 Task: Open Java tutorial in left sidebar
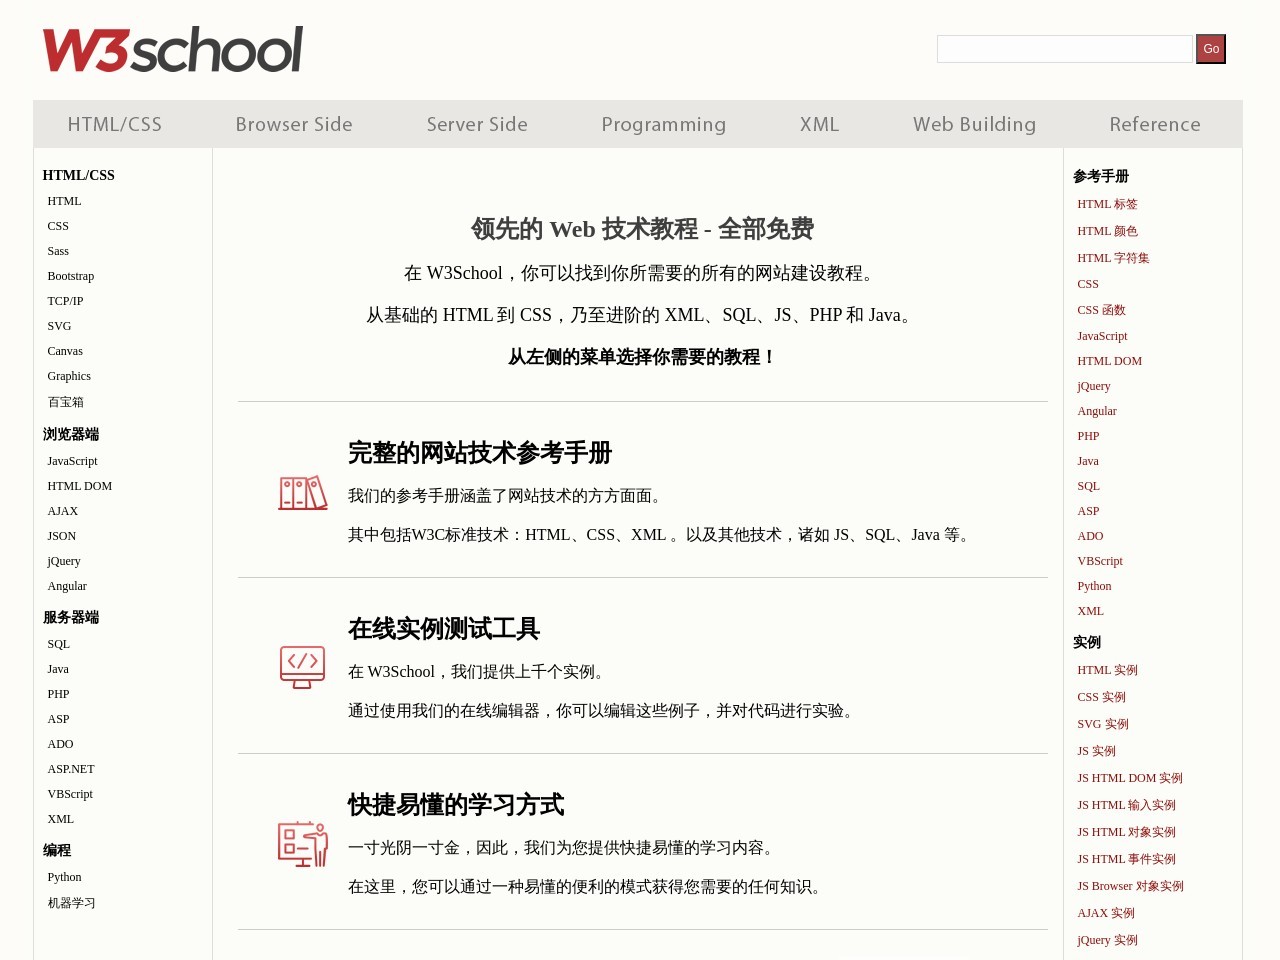58,669
